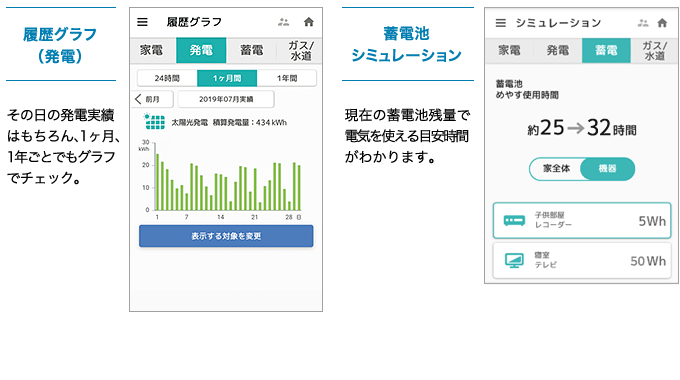Image resolution: width=680 pixels, height=380 pixels.
Task: Click 約25→32時間 estimate text
Action: tap(582, 128)
